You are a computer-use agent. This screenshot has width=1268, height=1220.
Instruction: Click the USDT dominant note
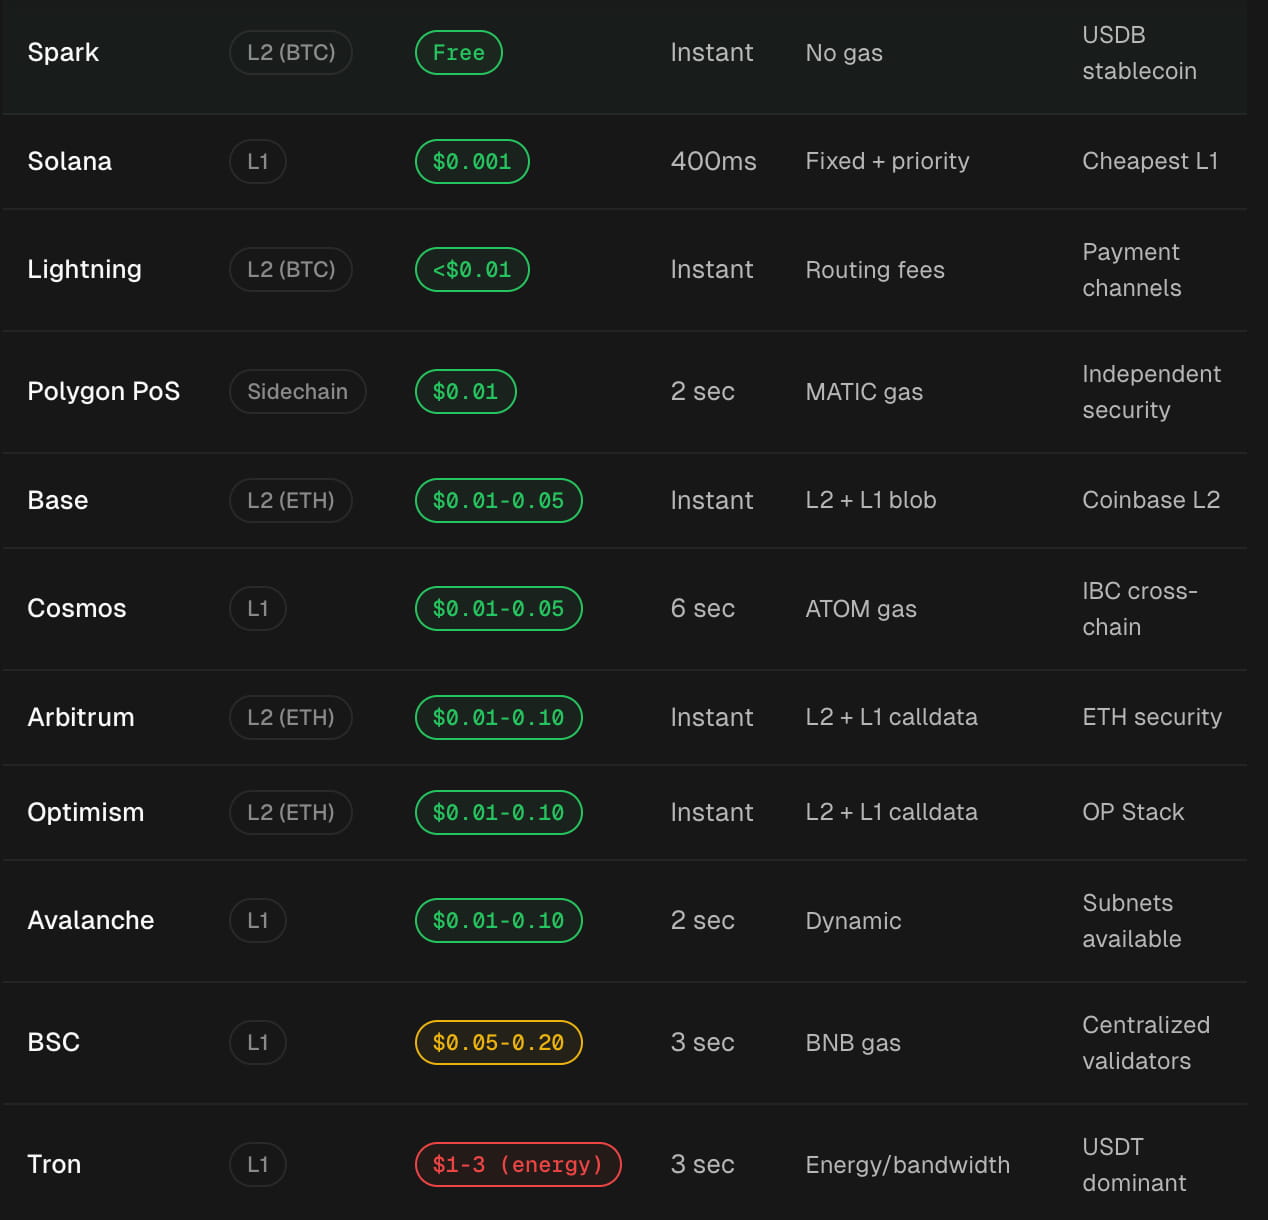[1134, 1165]
